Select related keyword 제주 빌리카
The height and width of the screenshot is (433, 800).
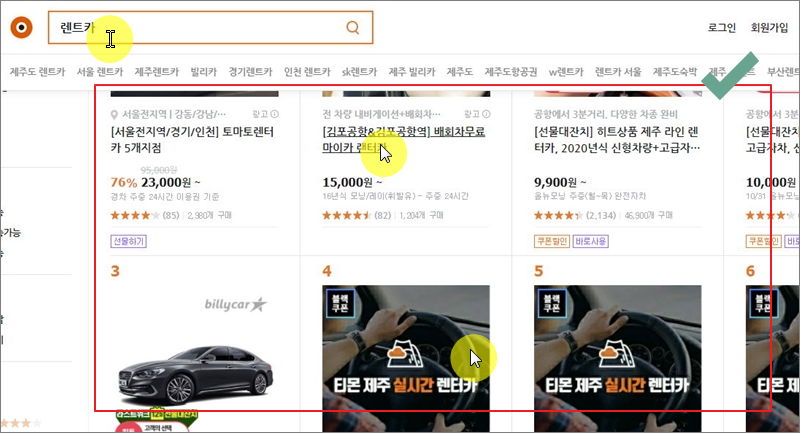(412, 72)
